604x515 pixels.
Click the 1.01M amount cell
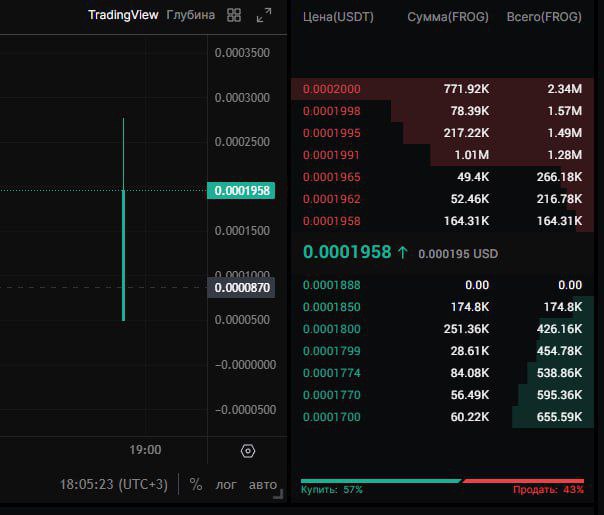[471, 155]
